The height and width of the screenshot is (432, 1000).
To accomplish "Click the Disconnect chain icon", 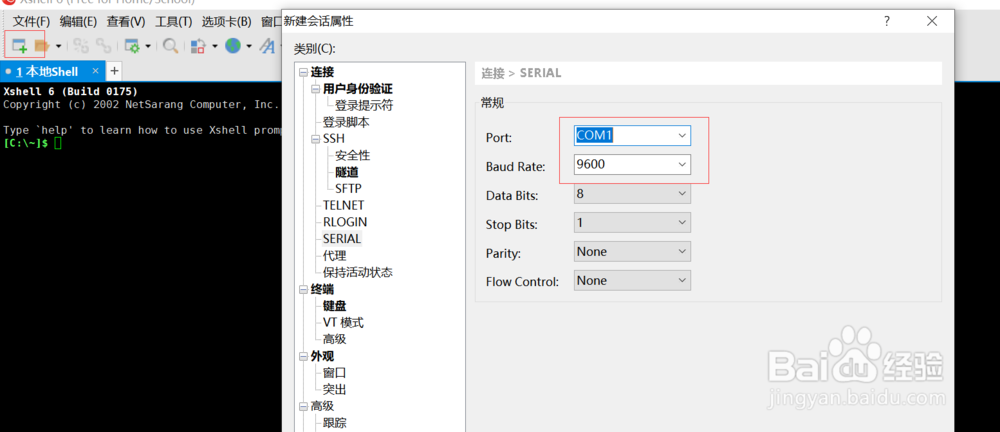I will (103, 46).
